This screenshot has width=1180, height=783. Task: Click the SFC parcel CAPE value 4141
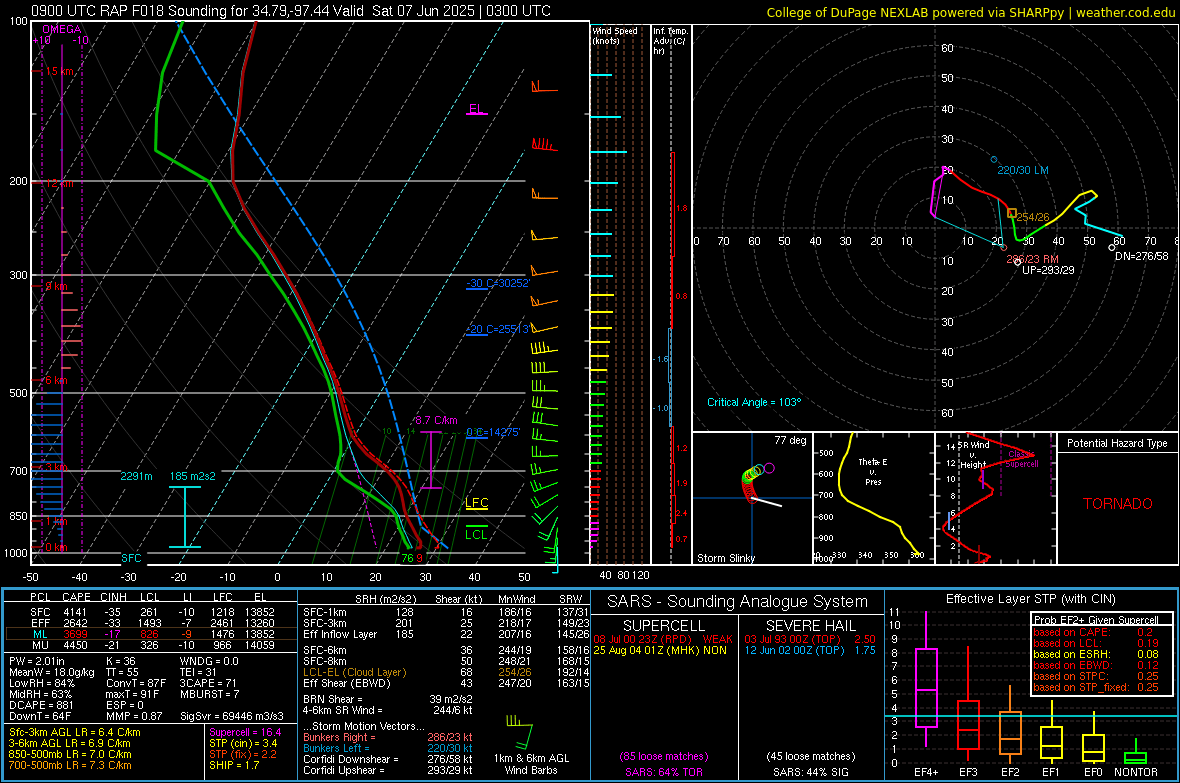point(75,612)
